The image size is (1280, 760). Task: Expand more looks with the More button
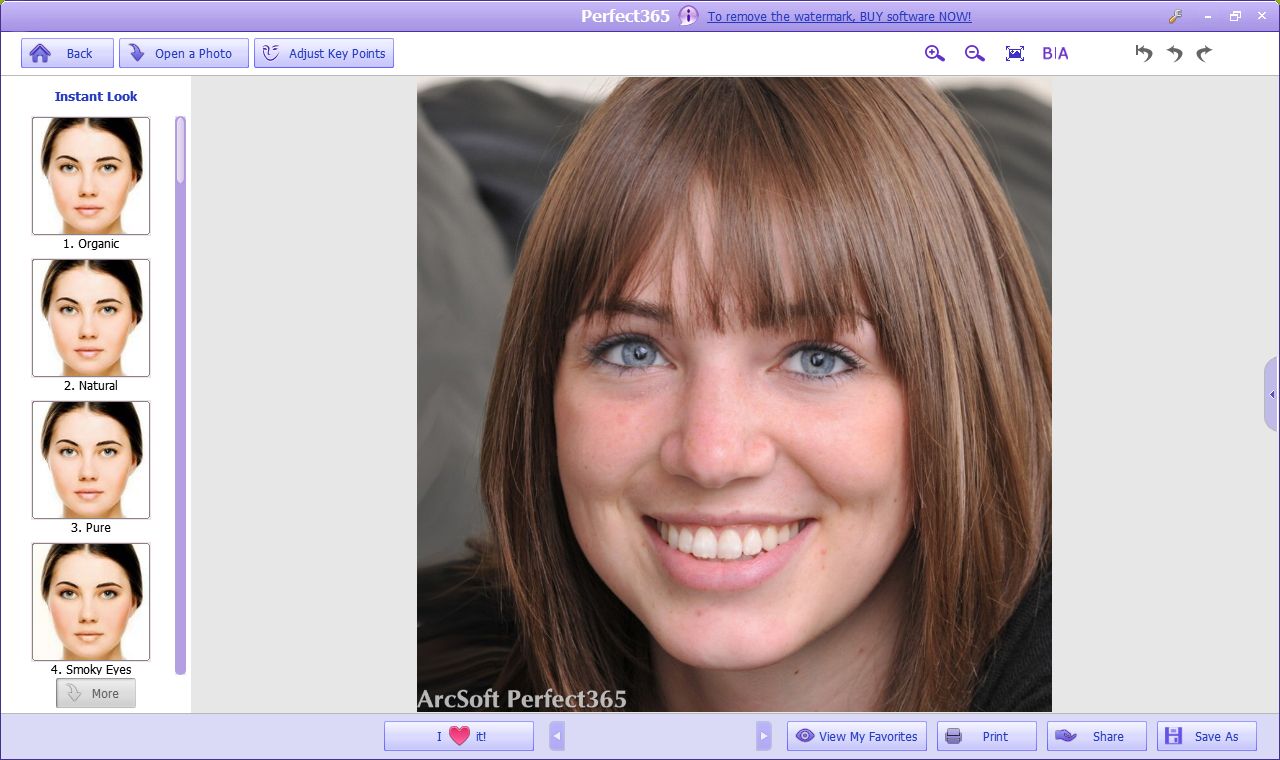[96, 693]
